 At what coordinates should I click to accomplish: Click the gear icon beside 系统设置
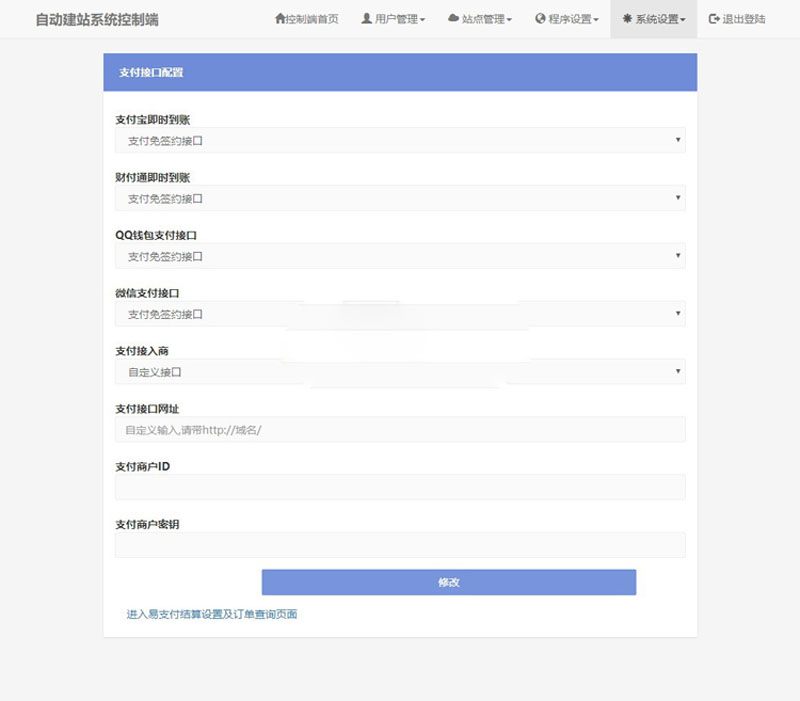627,19
